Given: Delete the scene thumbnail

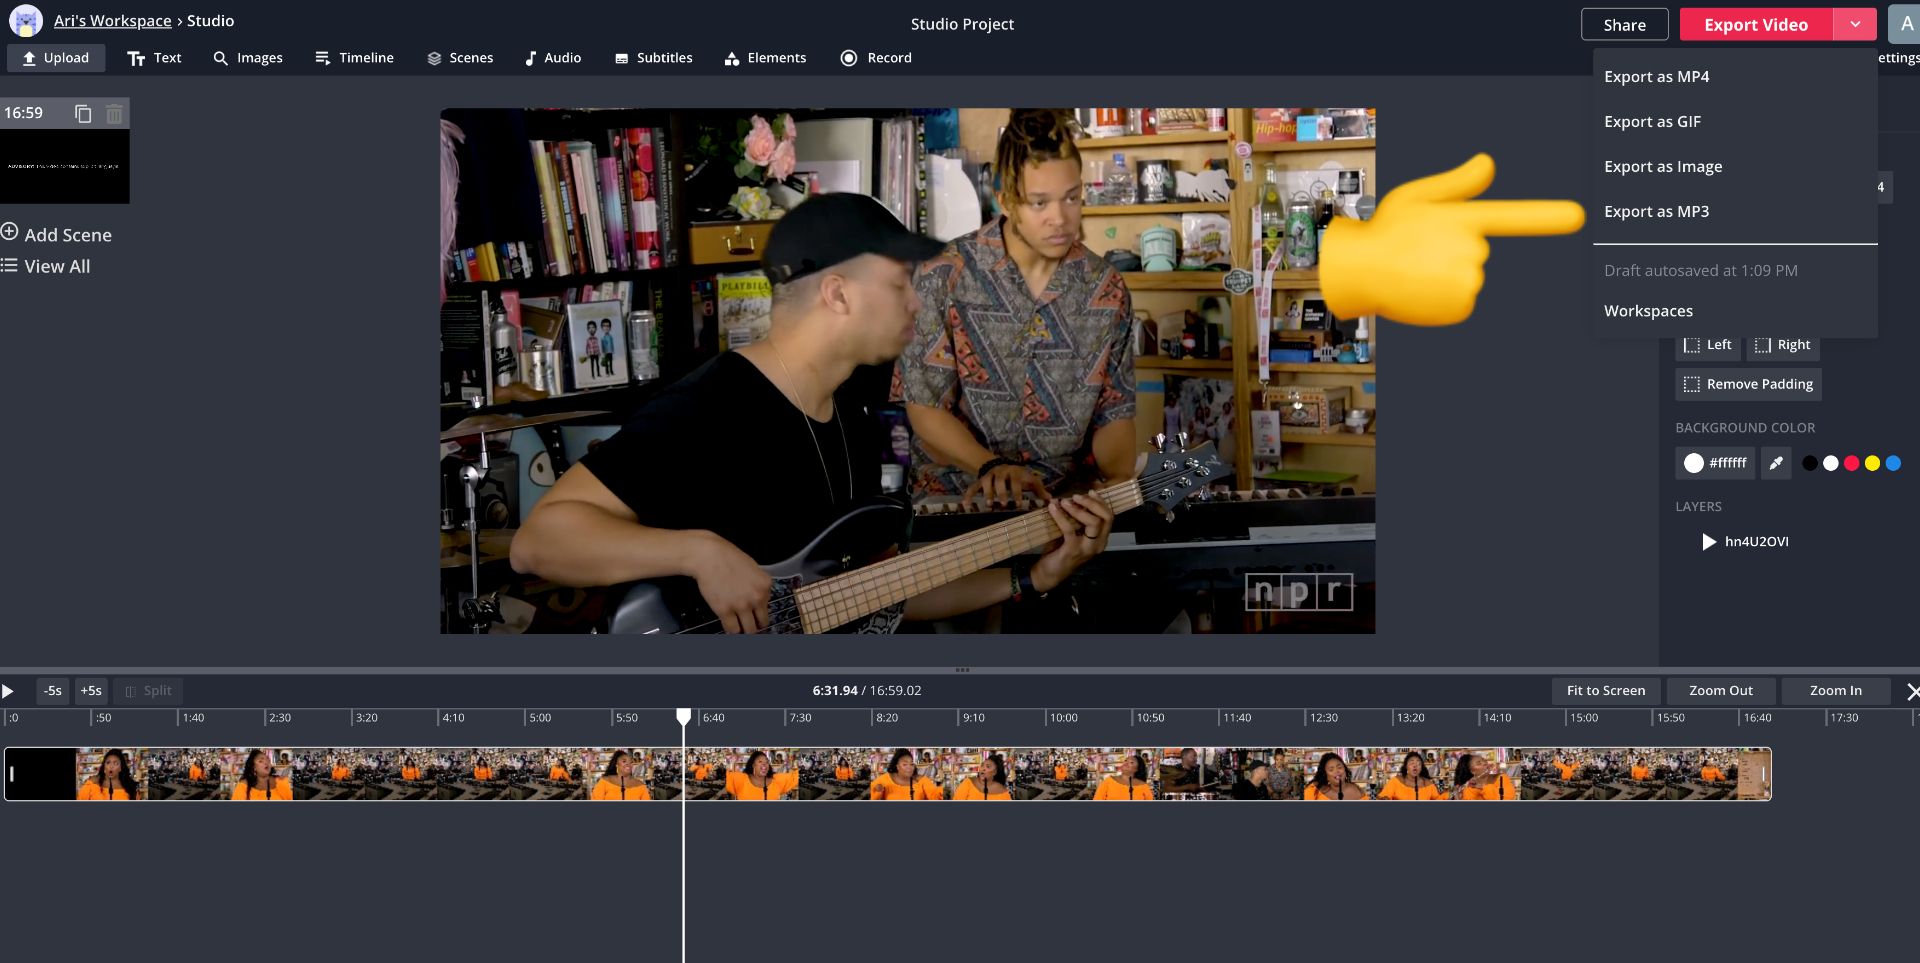Looking at the screenshot, I should [x=114, y=113].
